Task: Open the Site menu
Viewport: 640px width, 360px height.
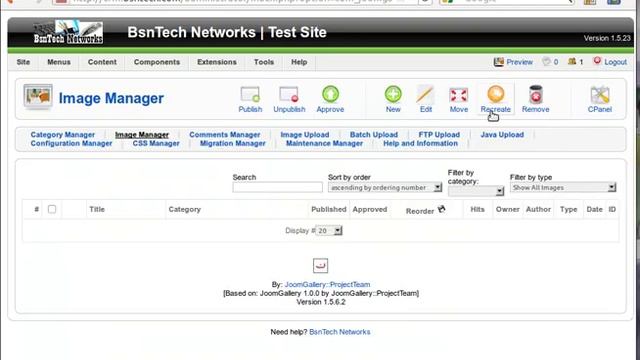Action: 23,62
